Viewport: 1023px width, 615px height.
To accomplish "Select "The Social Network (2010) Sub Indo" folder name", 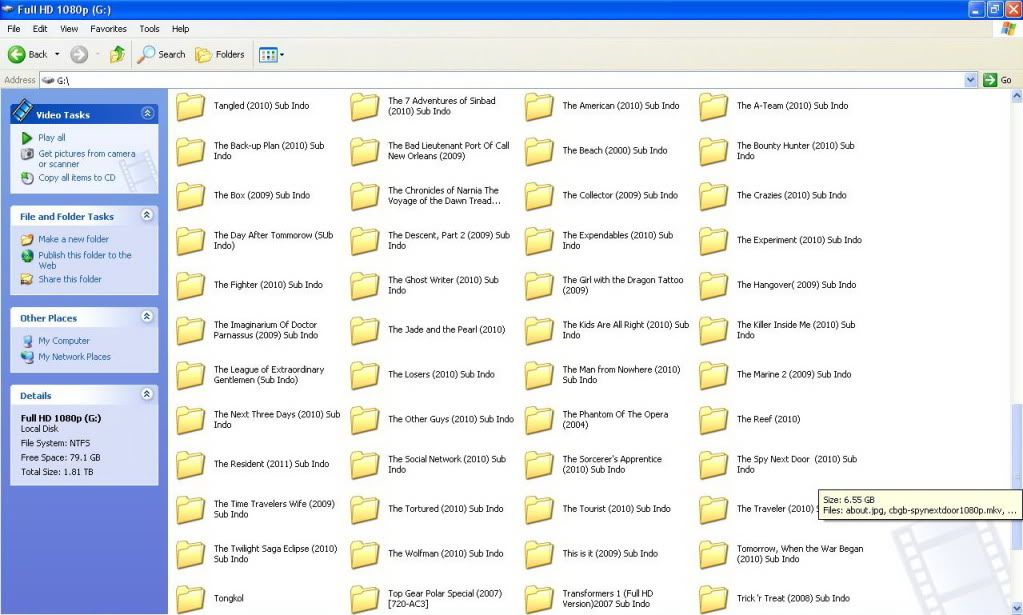I will click(x=447, y=464).
